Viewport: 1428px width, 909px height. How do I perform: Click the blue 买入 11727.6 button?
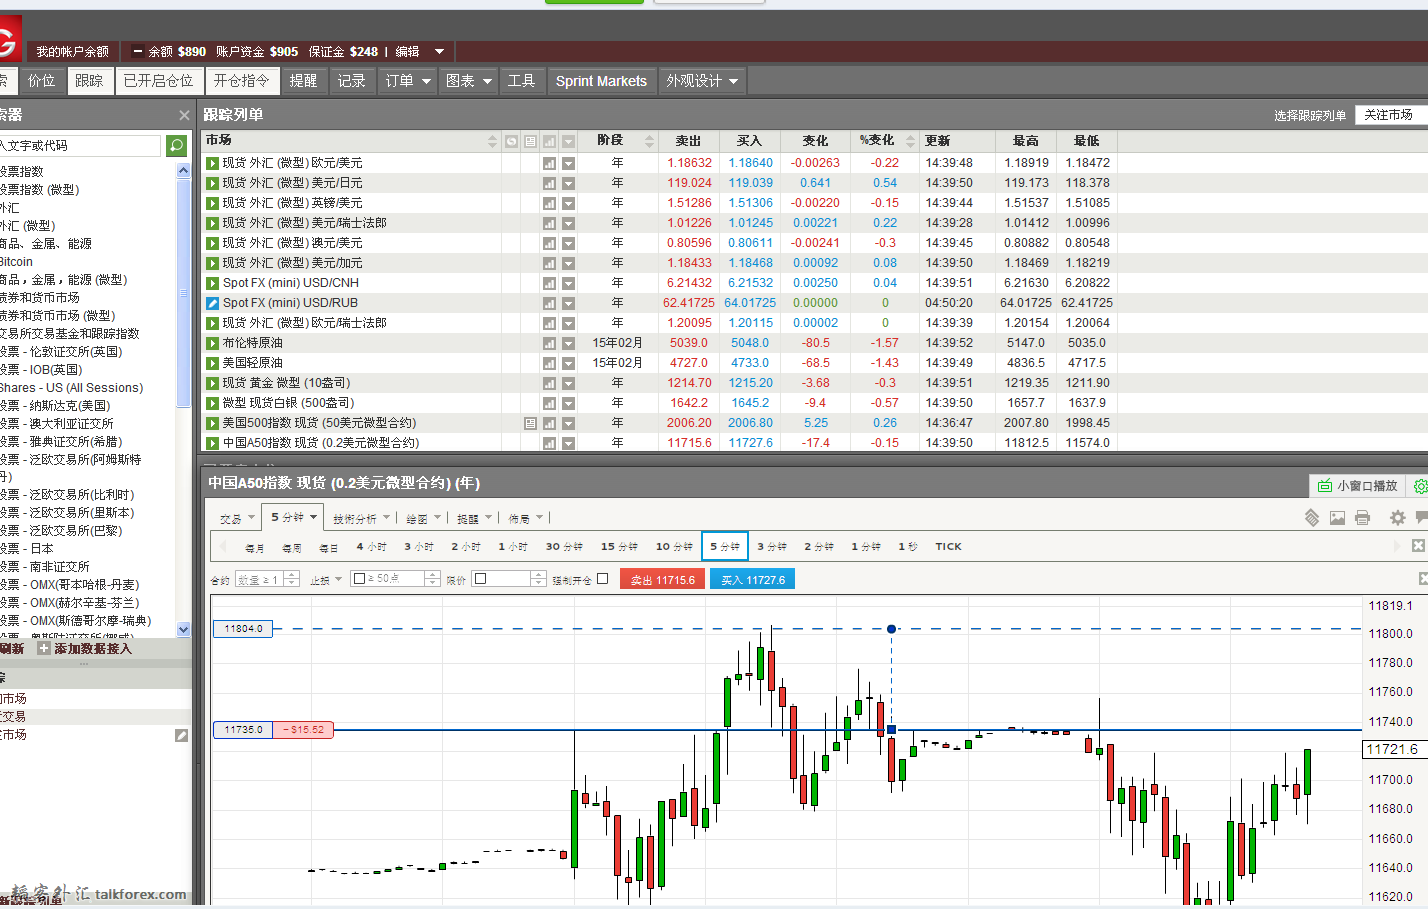(753, 579)
